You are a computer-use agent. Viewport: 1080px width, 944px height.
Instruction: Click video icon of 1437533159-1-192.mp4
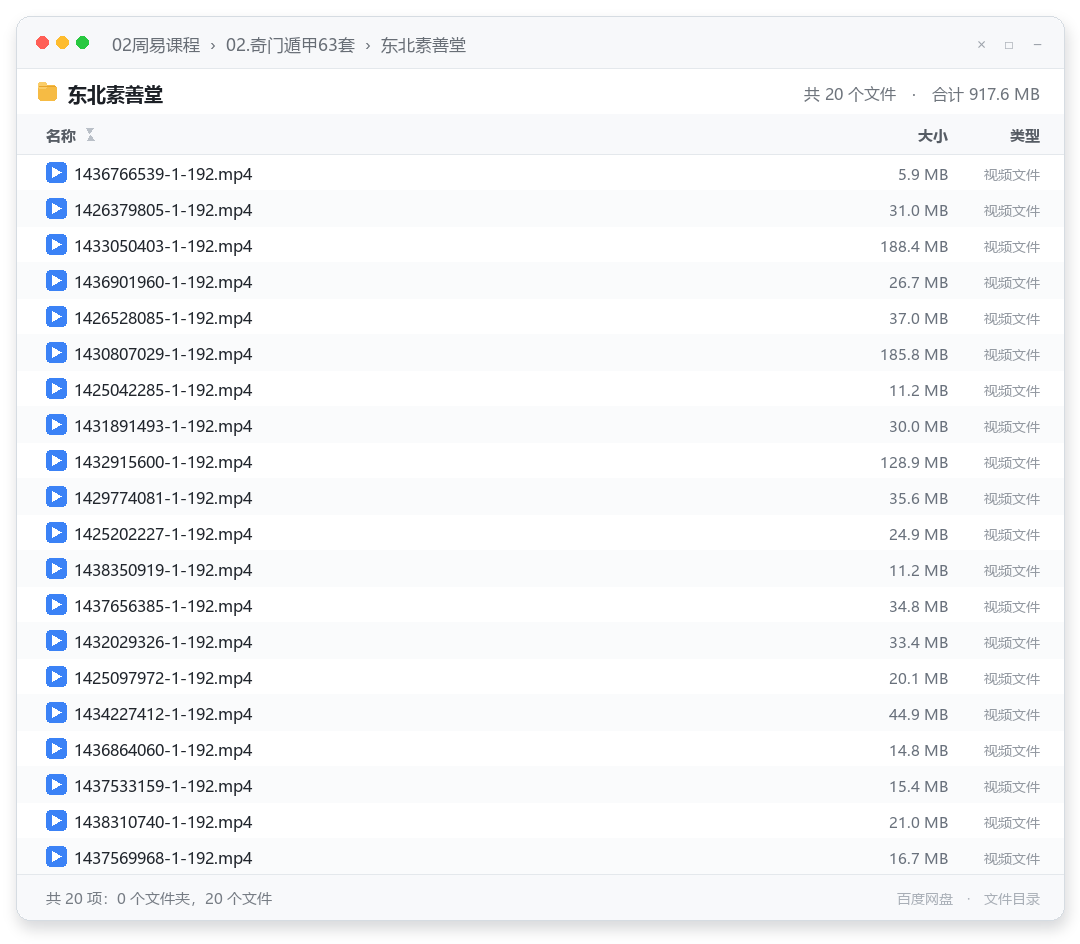coord(56,785)
